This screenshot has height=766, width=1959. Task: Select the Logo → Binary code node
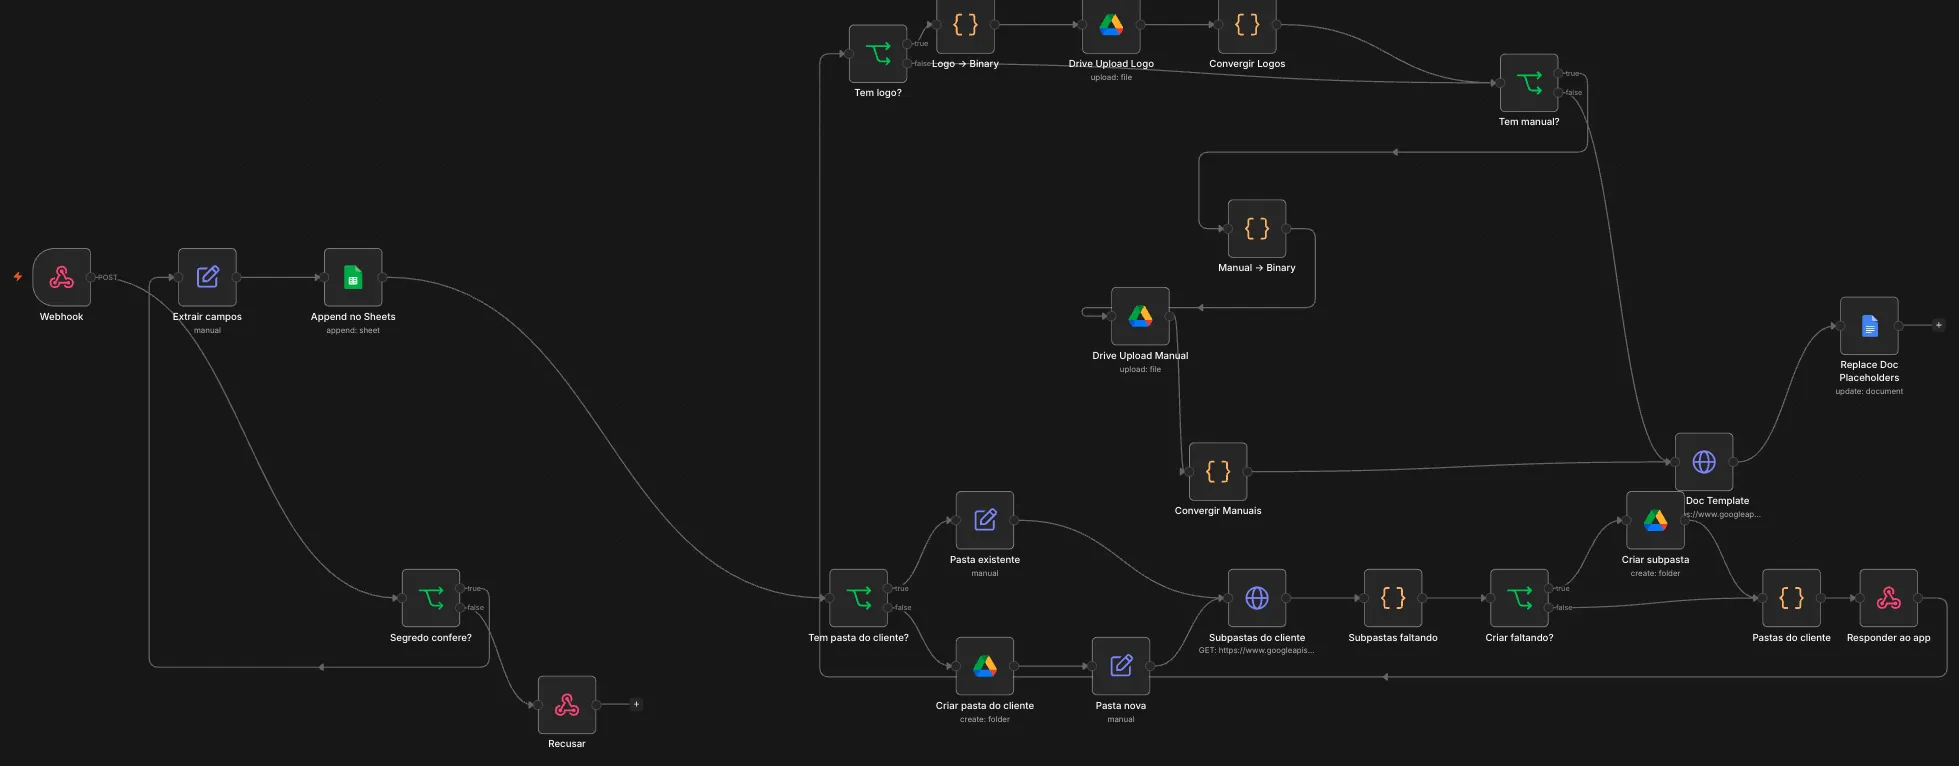tap(965, 25)
